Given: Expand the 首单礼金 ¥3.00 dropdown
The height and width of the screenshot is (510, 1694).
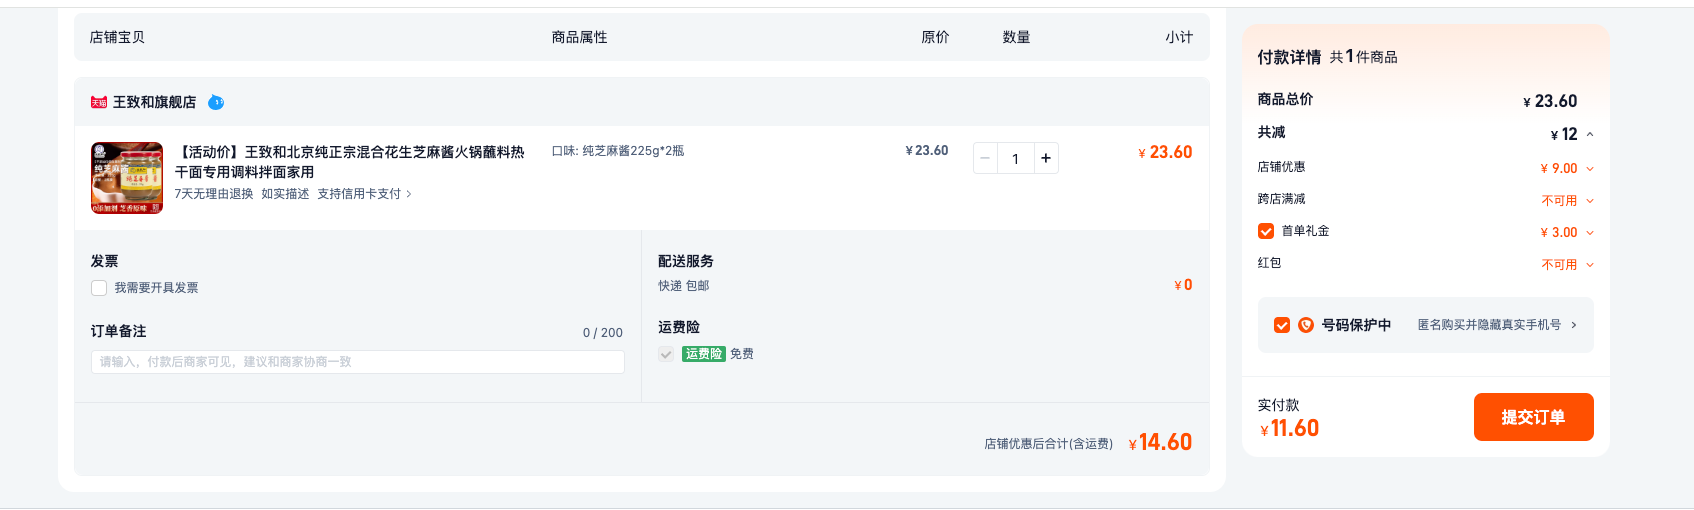Looking at the screenshot, I should pos(1590,233).
